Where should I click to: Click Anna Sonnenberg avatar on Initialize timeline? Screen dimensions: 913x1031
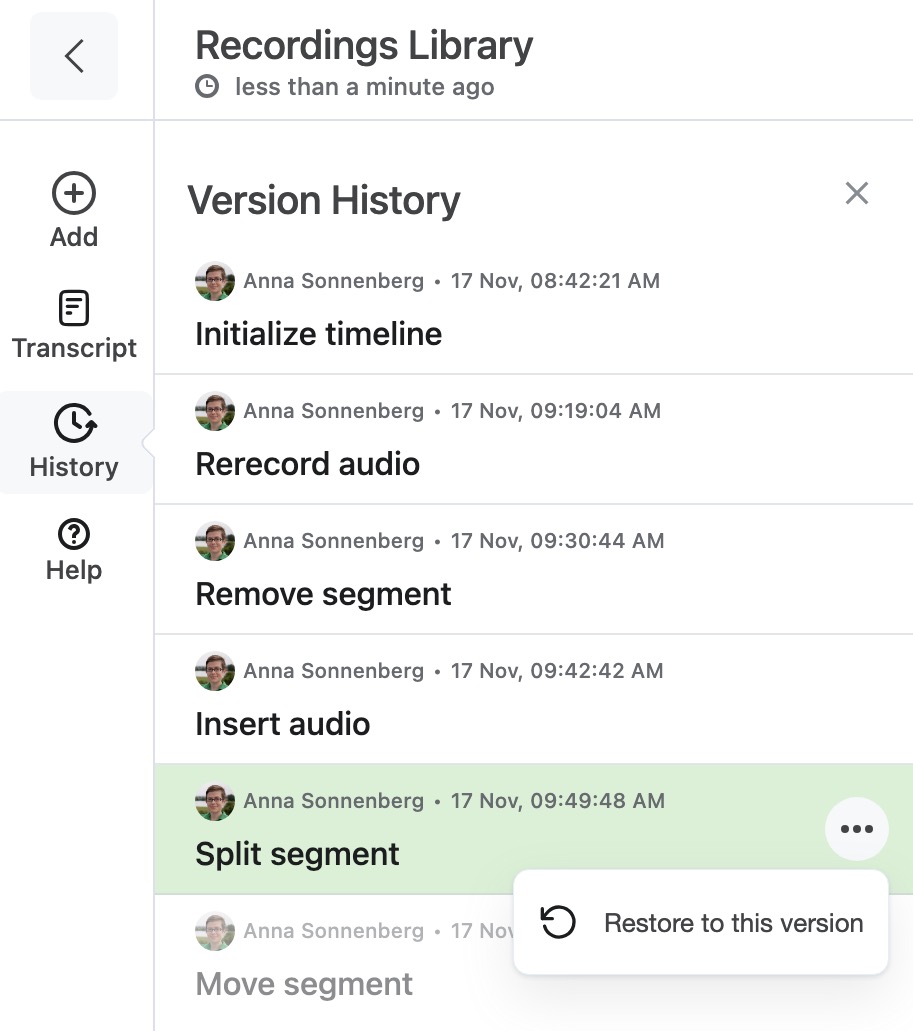click(215, 281)
